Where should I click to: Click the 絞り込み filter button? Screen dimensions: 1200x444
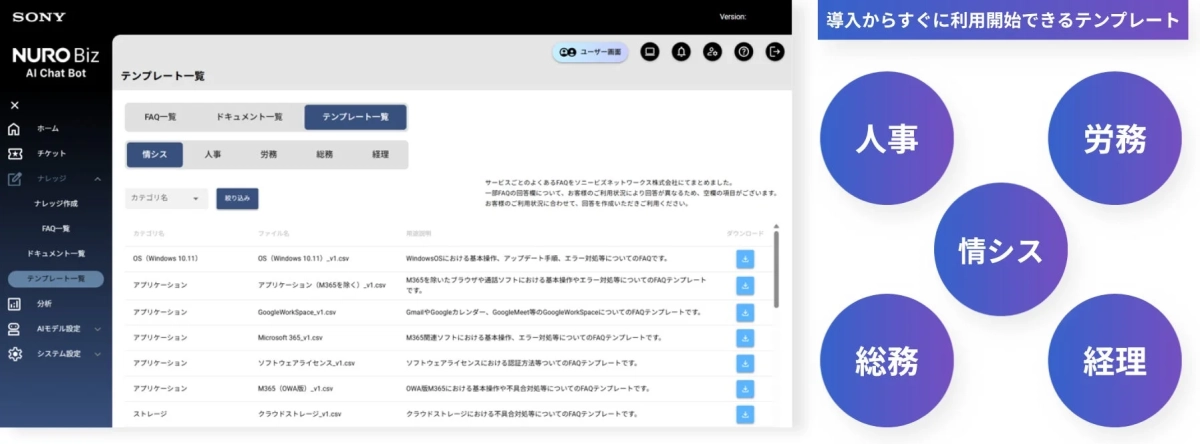point(238,198)
